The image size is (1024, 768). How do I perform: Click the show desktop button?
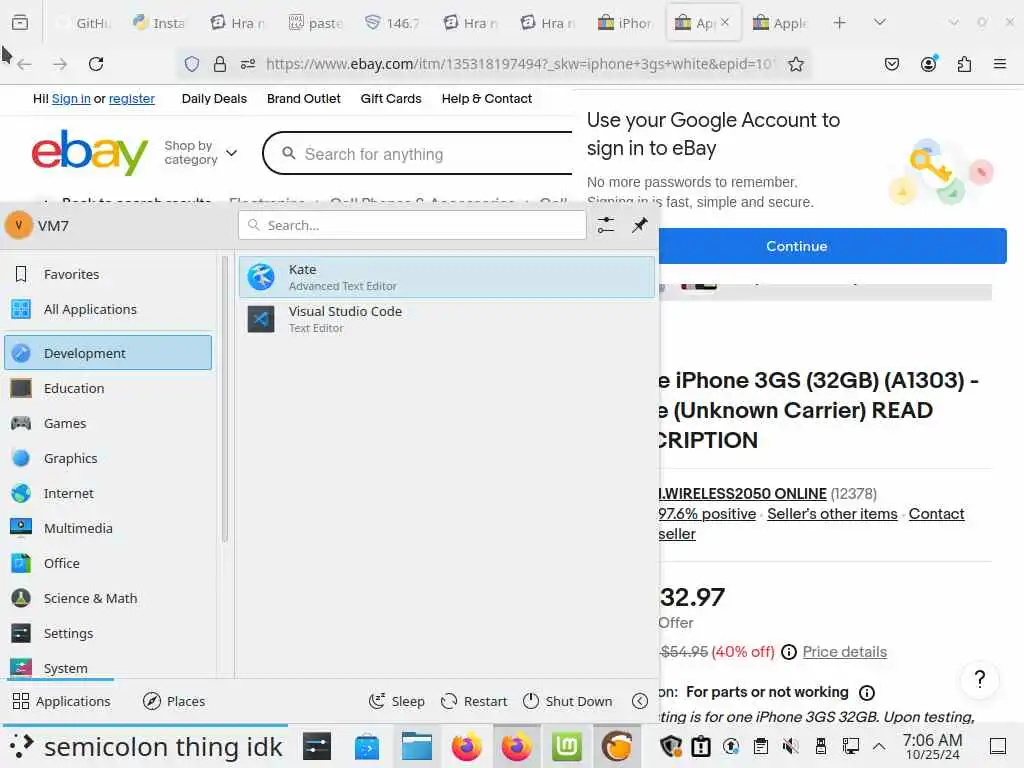[998, 746]
